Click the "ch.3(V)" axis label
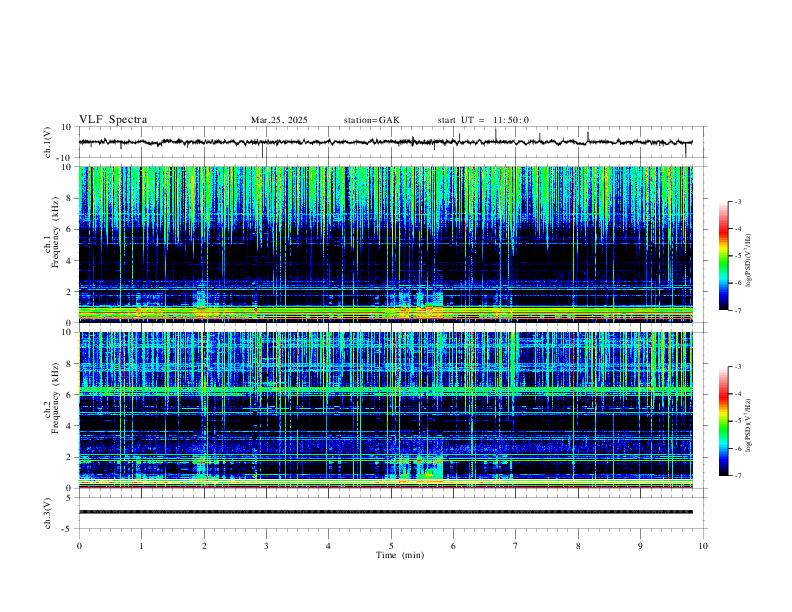Image resolution: width=792 pixels, height=612 pixels. 48,513
